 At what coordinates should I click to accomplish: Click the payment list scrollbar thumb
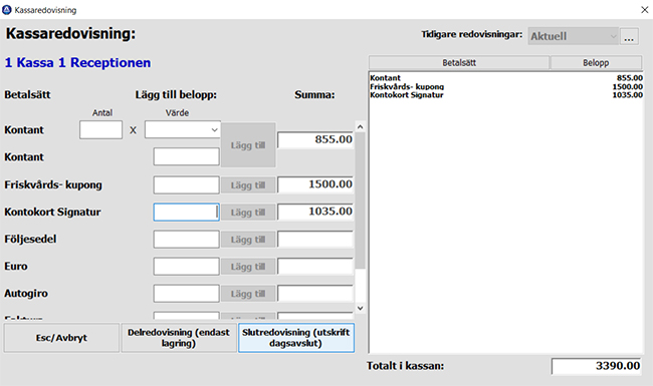[x=360, y=201]
